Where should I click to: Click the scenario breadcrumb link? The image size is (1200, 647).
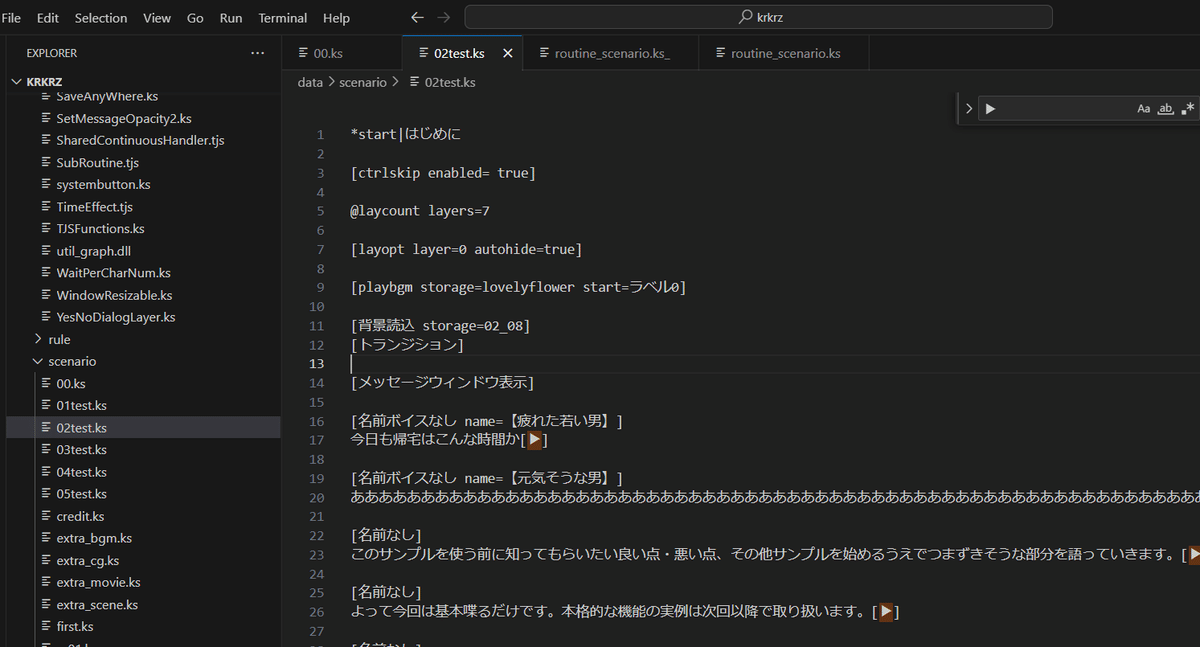coord(363,82)
